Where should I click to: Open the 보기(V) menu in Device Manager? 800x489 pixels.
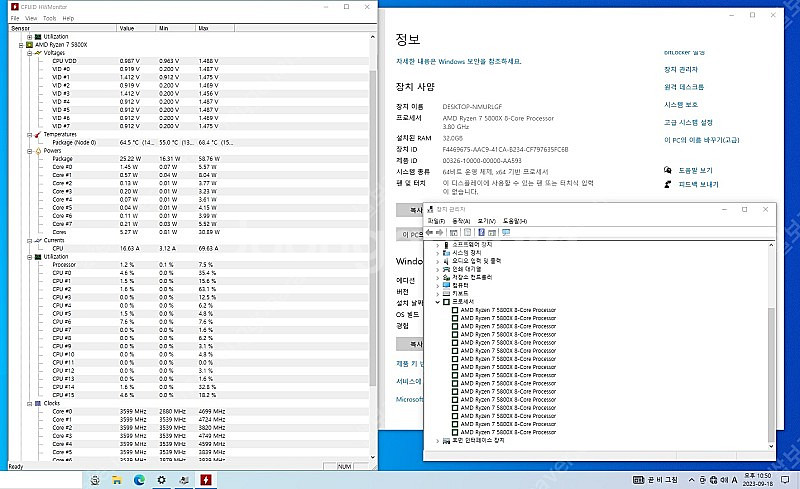click(487, 221)
